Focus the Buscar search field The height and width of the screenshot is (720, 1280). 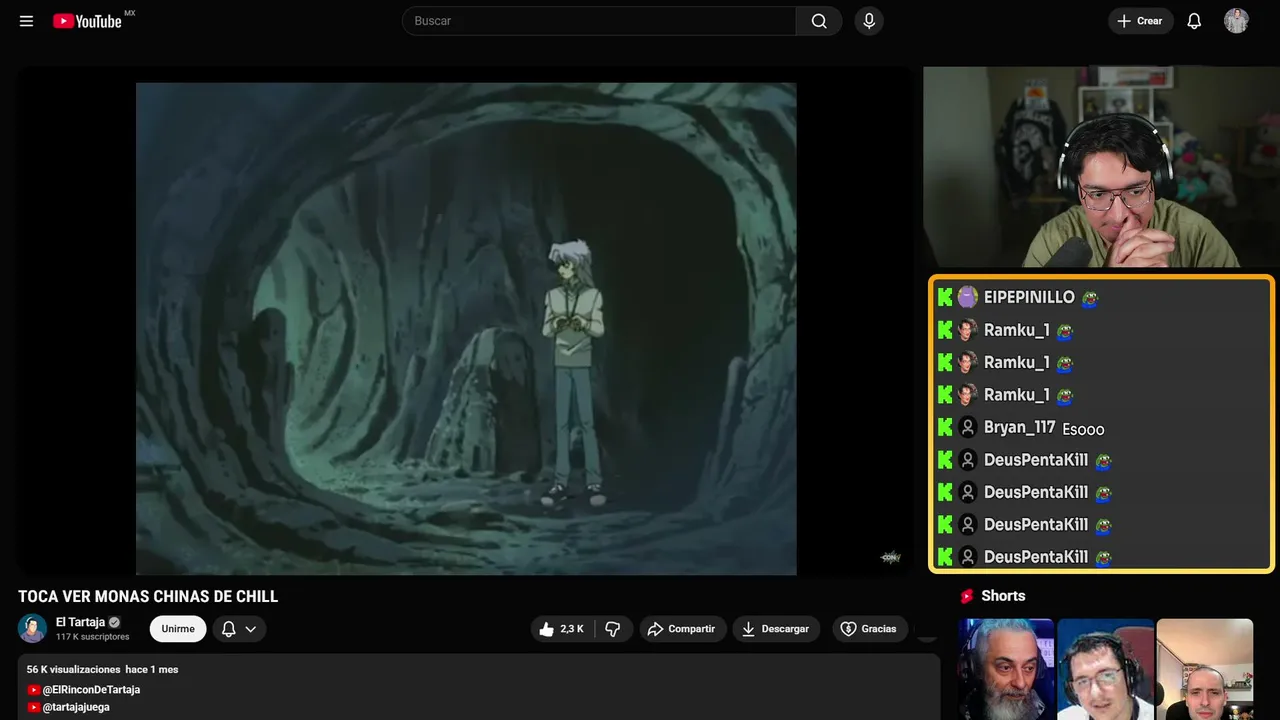tap(600, 21)
